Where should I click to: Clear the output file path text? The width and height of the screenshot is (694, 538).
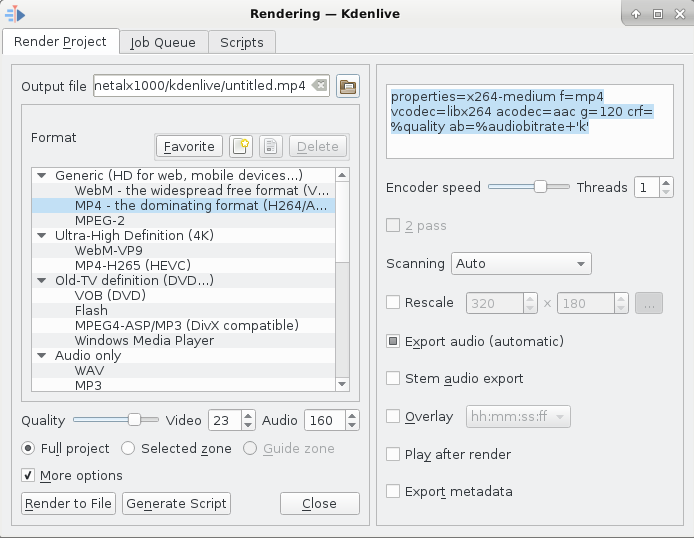[x=319, y=85]
